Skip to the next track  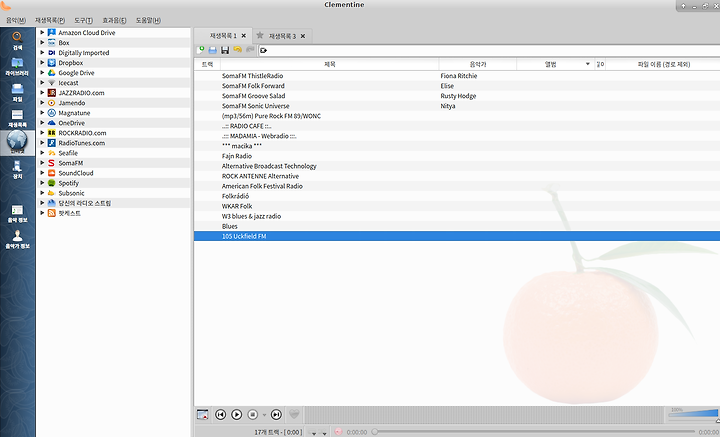click(276, 415)
